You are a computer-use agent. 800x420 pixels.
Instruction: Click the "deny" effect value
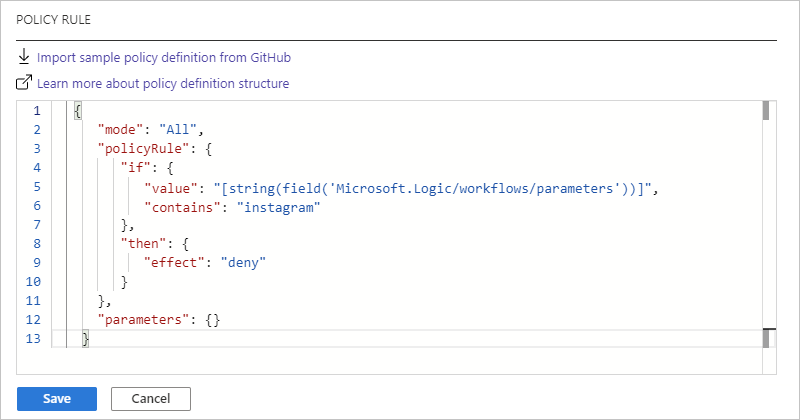tap(246, 263)
